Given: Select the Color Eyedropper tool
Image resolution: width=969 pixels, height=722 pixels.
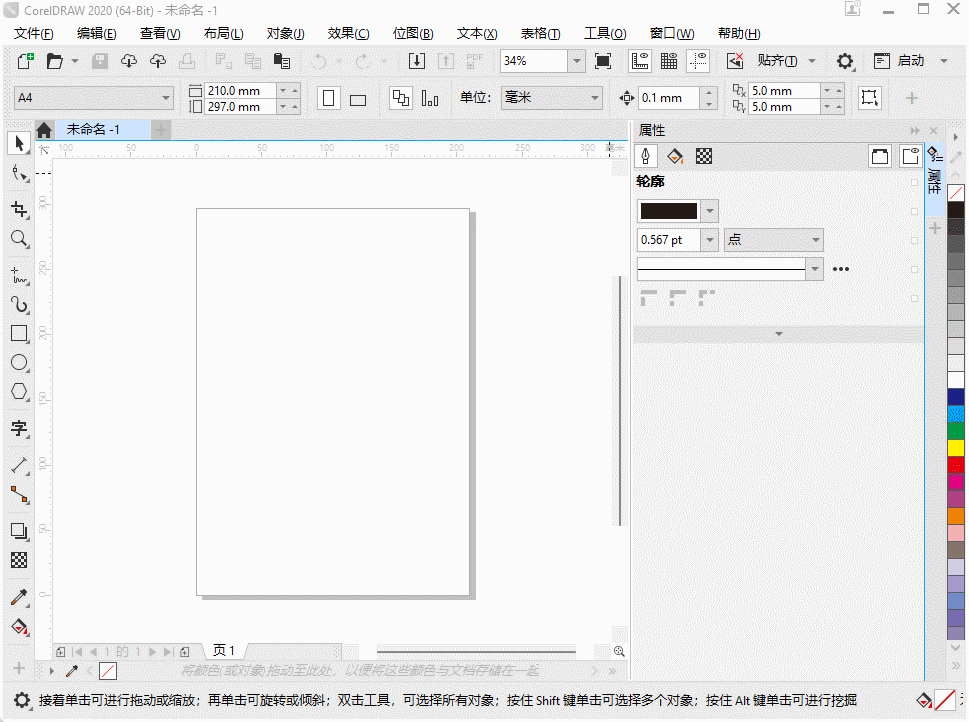Looking at the screenshot, I should click(19, 598).
